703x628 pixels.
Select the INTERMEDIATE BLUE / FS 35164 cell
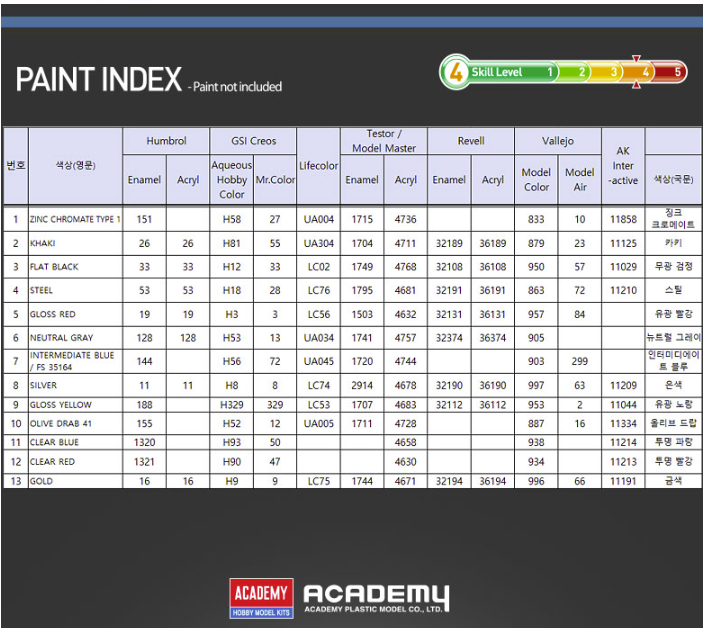coord(75,361)
